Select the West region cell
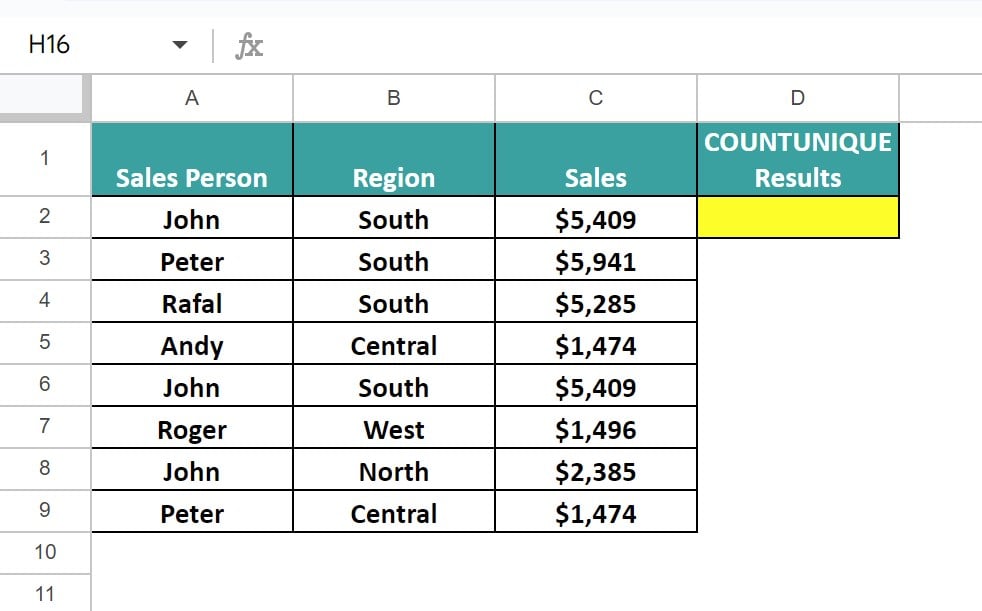 (x=394, y=427)
